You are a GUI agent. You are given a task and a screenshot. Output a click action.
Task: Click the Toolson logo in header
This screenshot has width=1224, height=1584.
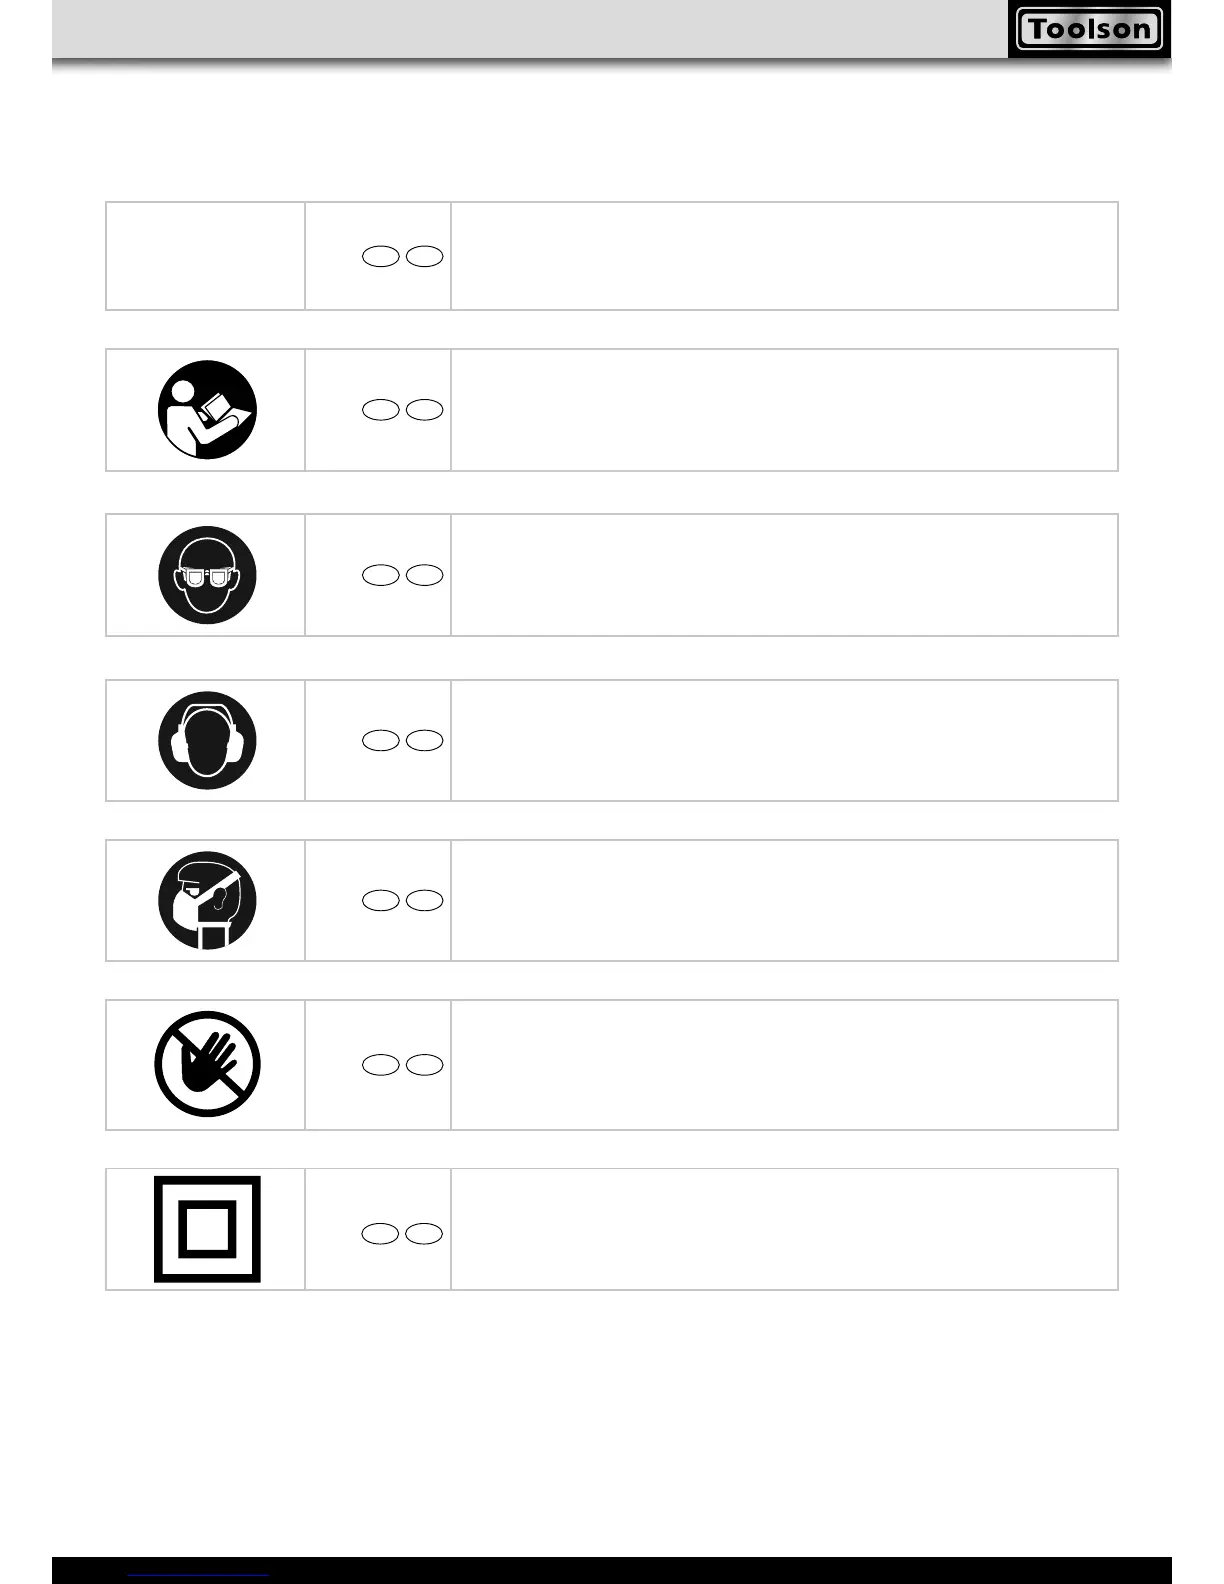(1089, 29)
